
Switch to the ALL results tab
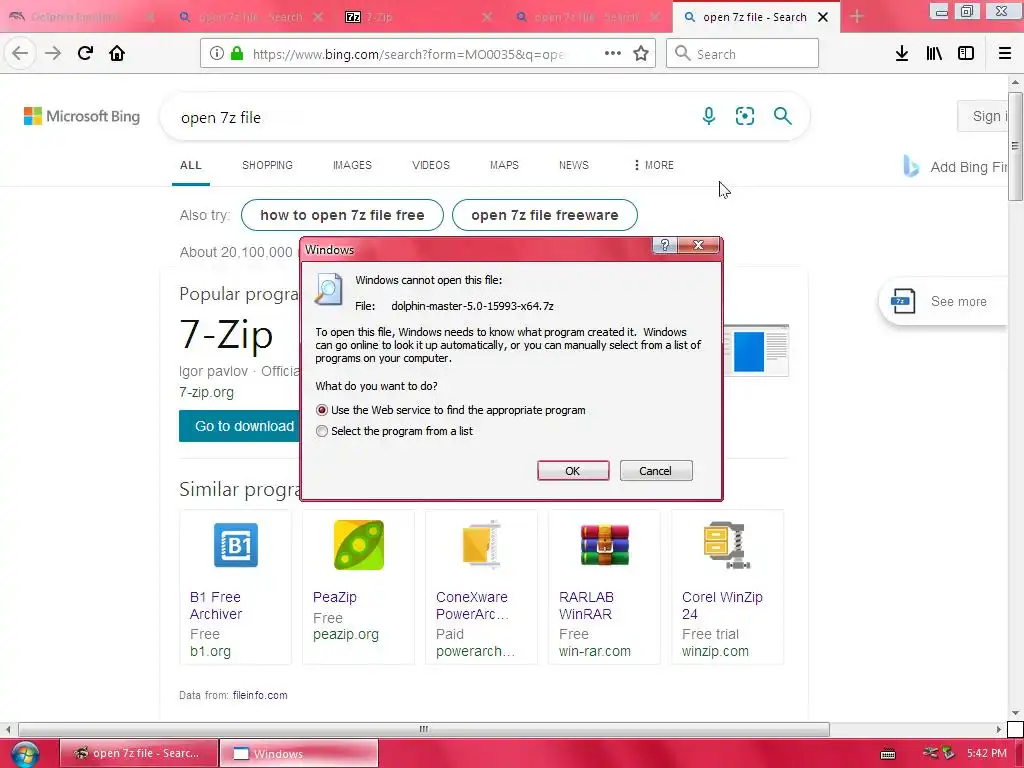click(191, 165)
